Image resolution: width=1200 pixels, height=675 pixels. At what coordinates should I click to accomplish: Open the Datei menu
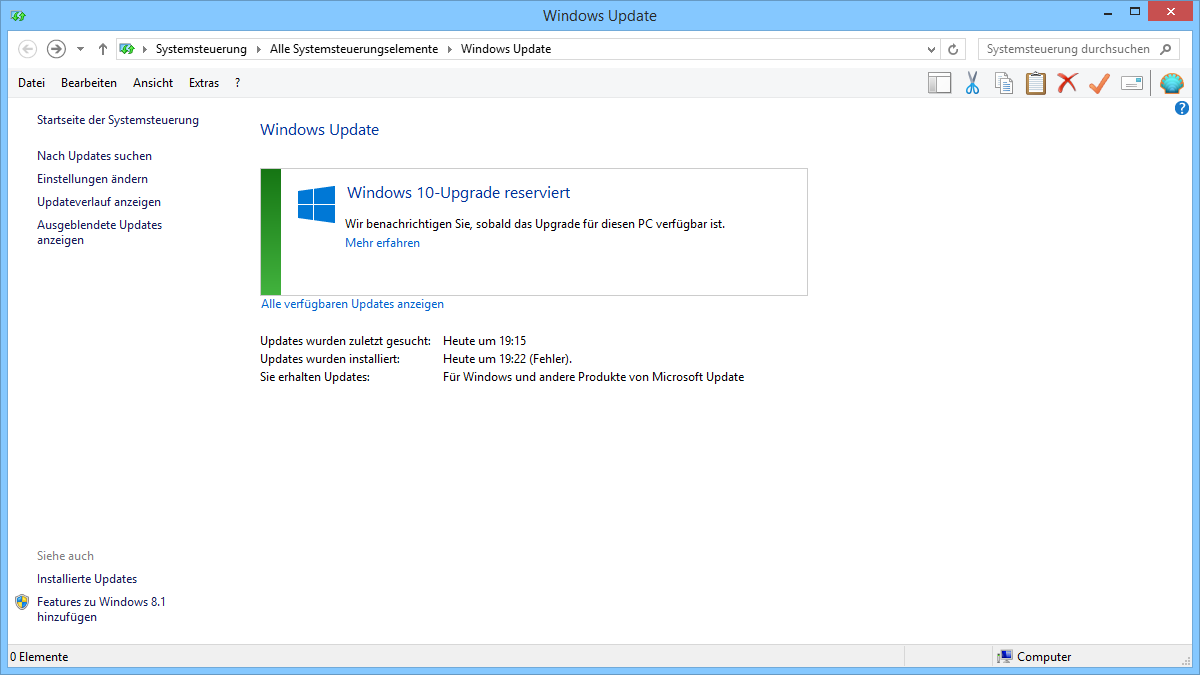[31, 83]
